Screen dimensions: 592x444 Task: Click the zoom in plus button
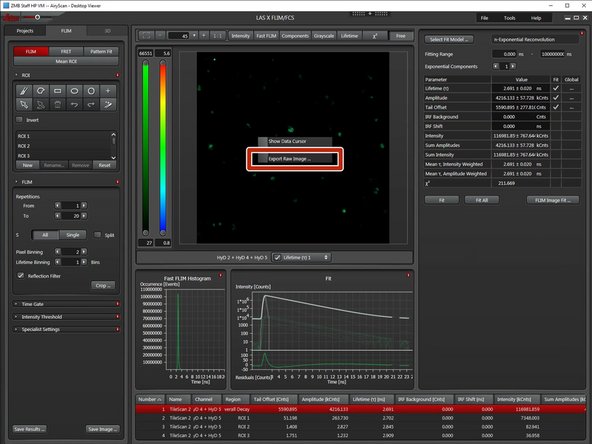coord(204,35)
